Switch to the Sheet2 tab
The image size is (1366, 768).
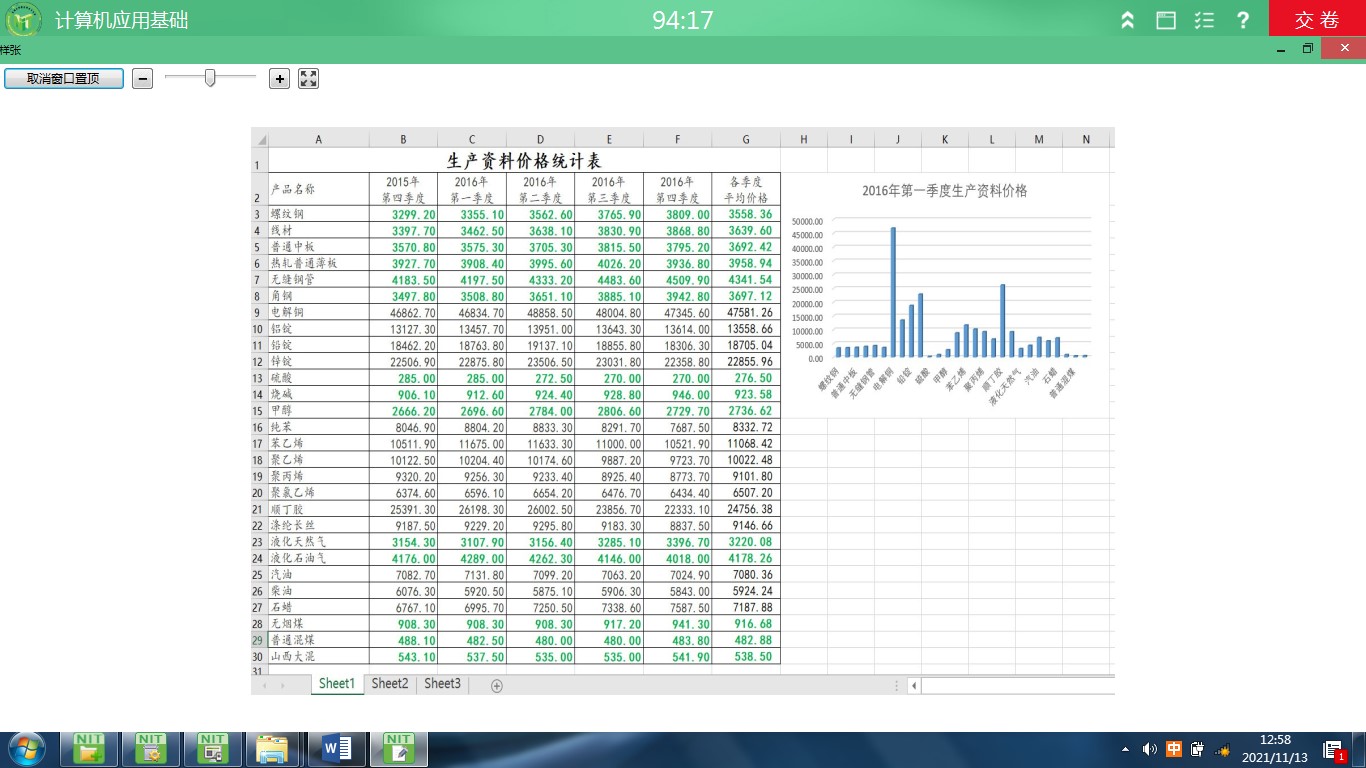click(x=389, y=684)
